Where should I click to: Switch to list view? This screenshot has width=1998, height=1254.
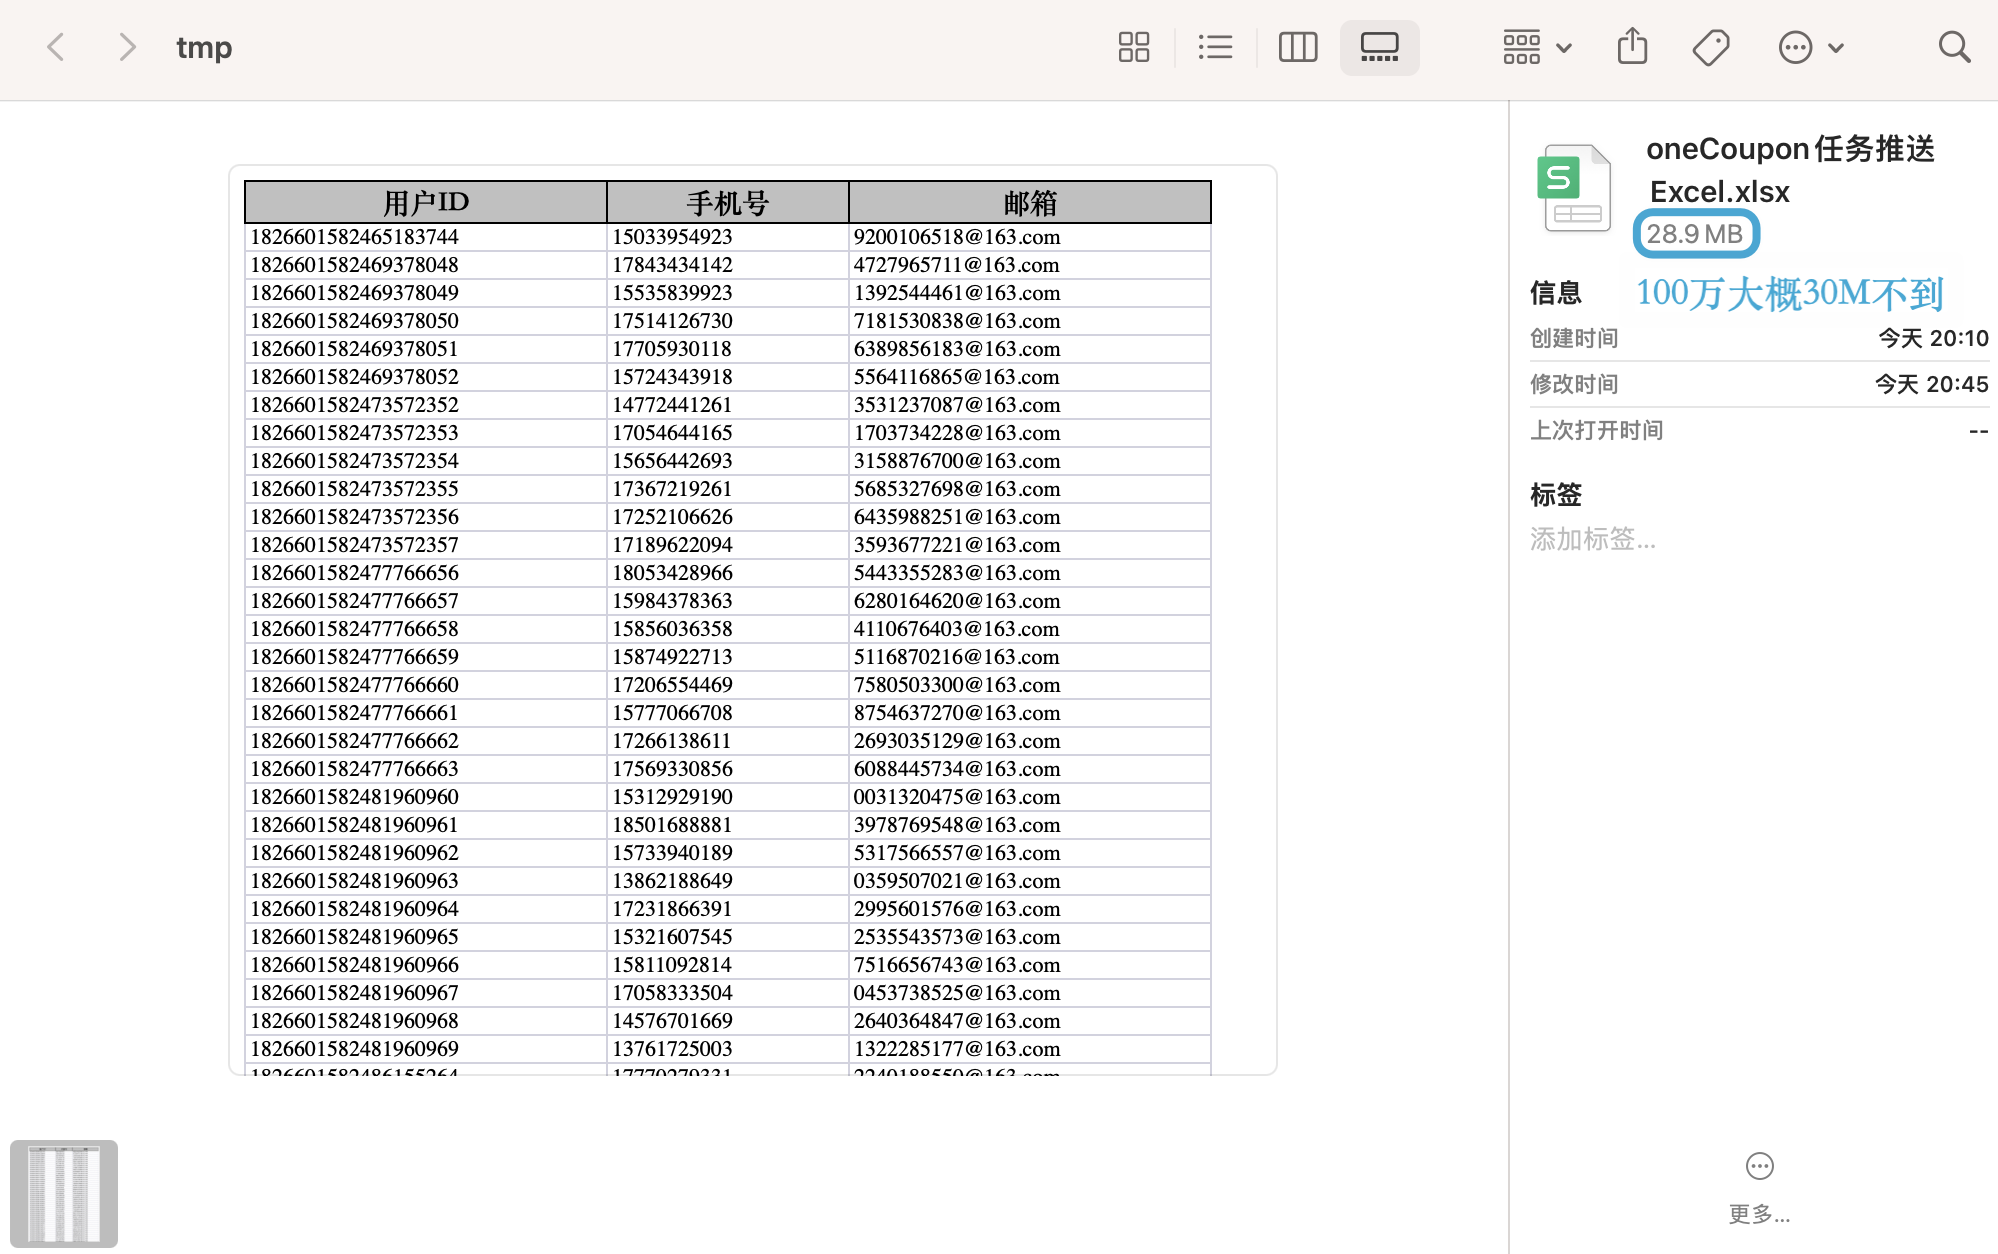[x=1215, y=47]
